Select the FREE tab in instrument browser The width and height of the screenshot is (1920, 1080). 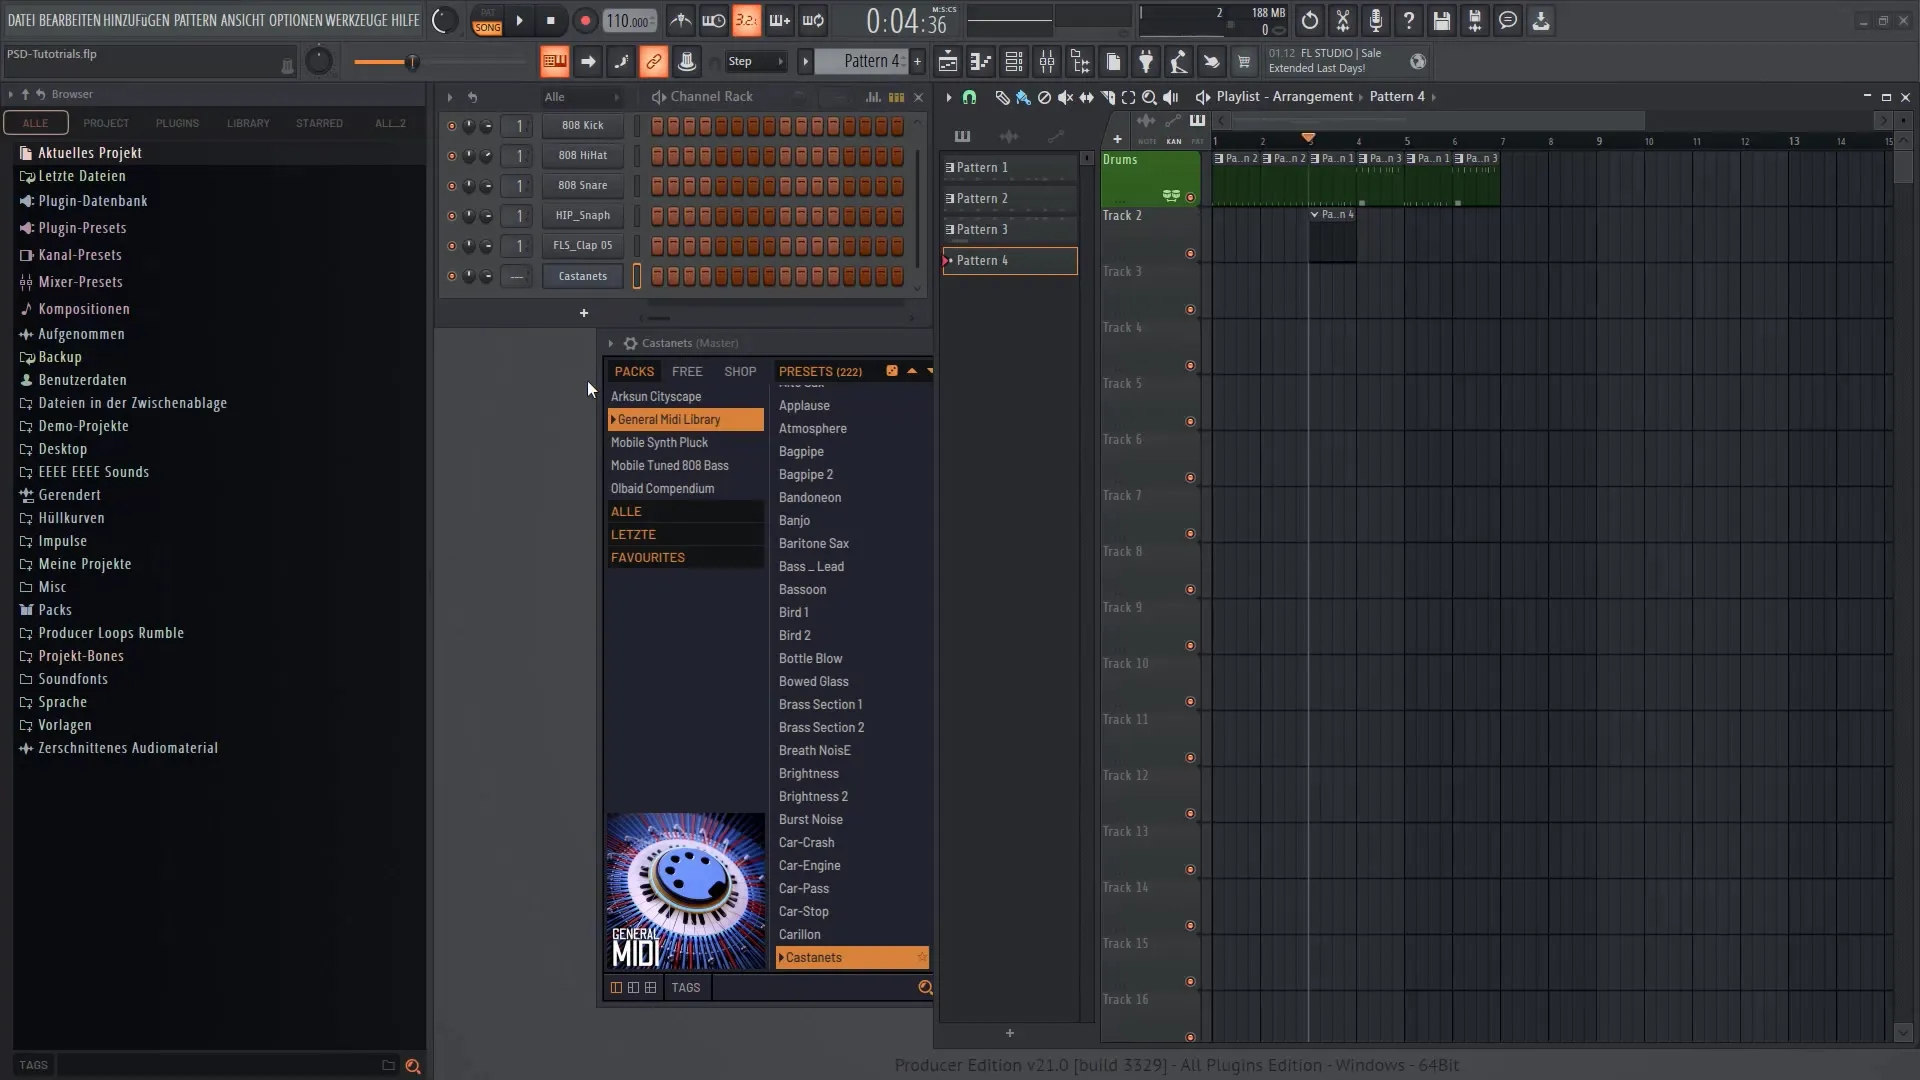click(x=686, y=371)
